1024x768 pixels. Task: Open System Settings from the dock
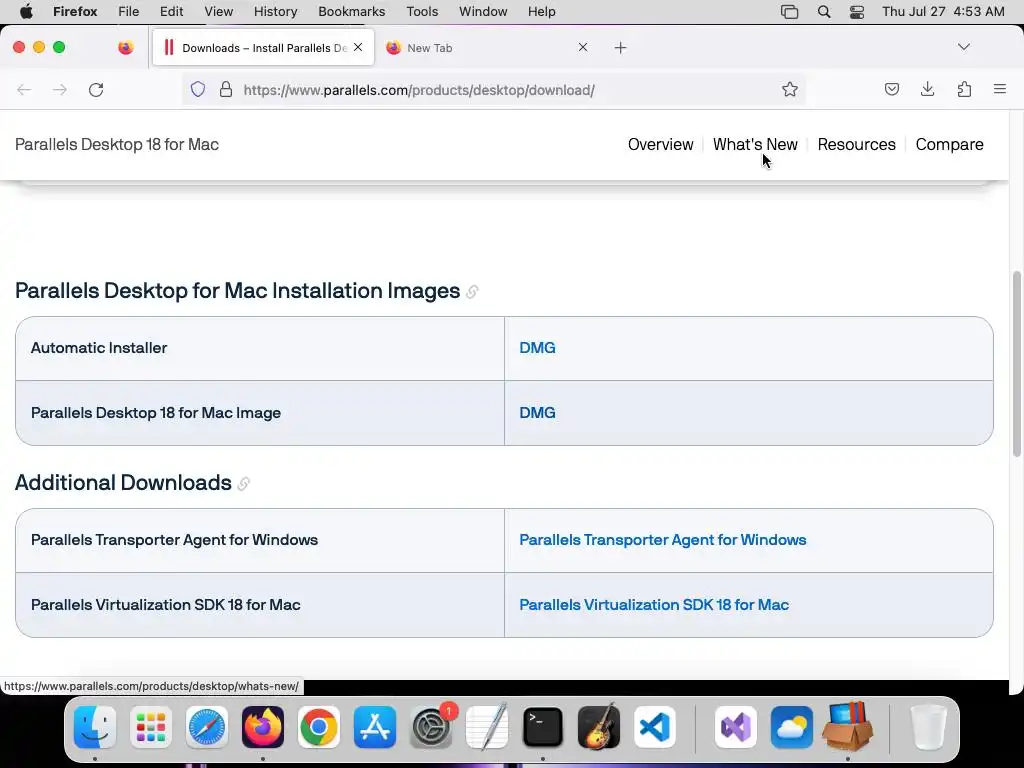(x=431, y=727)
